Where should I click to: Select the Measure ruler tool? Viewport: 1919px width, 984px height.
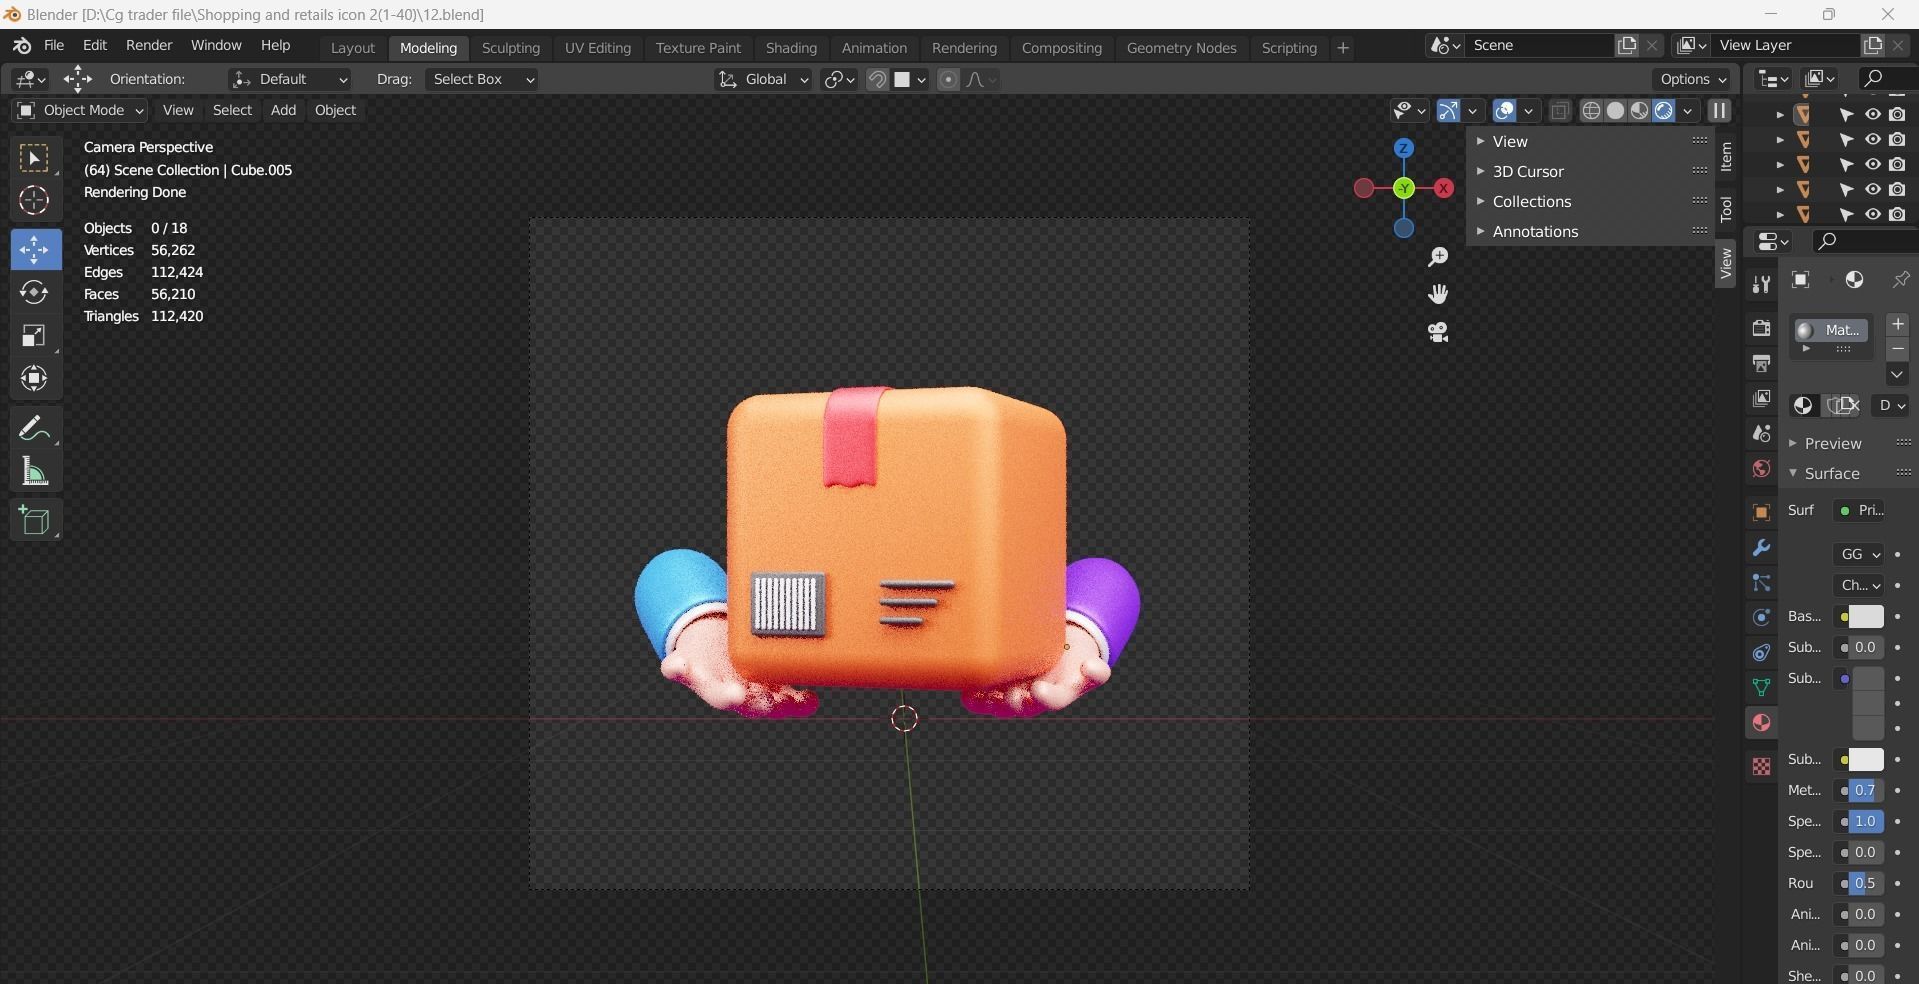click(35, 472)
